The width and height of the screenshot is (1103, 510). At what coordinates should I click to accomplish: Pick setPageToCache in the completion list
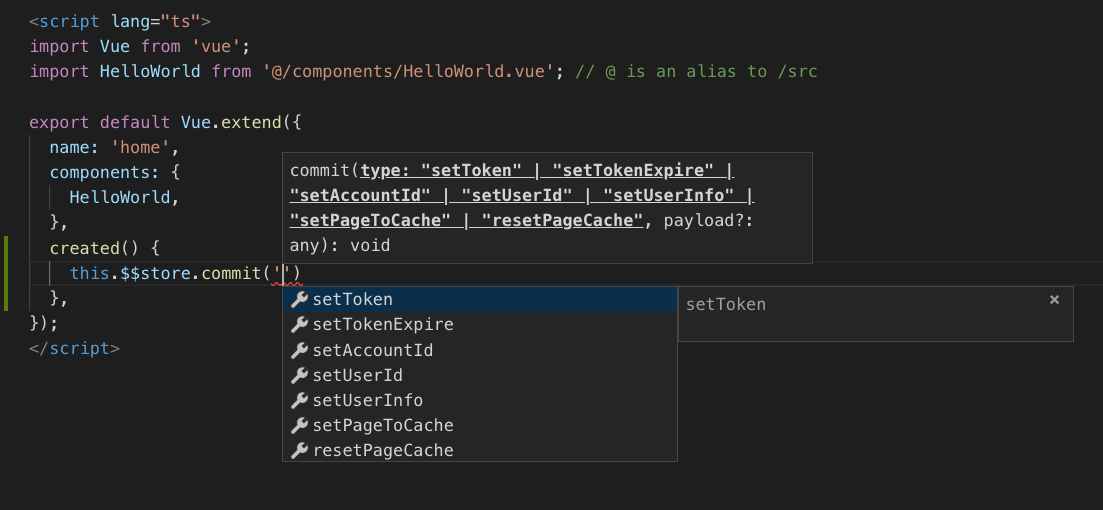point(383,425)
